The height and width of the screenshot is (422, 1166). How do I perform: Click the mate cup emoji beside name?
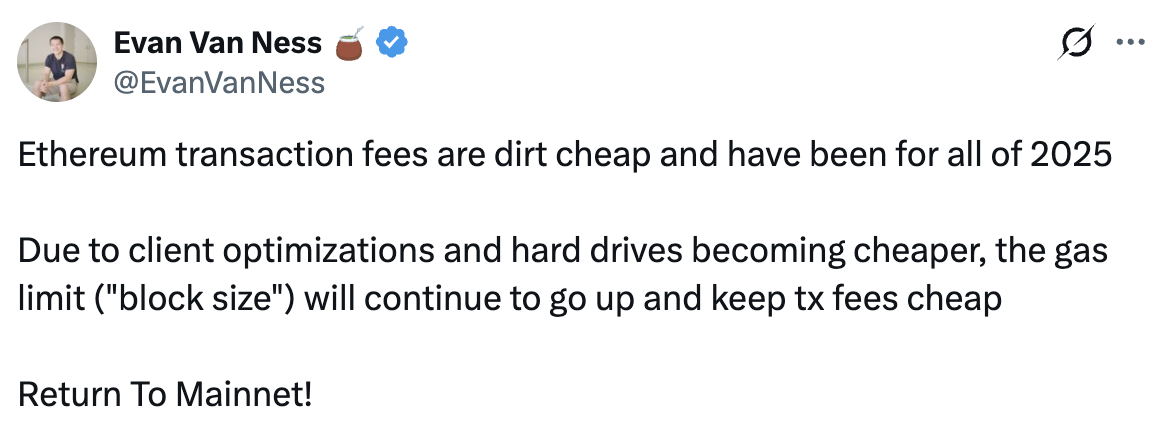pyautogui.click(x=350, y=43)
